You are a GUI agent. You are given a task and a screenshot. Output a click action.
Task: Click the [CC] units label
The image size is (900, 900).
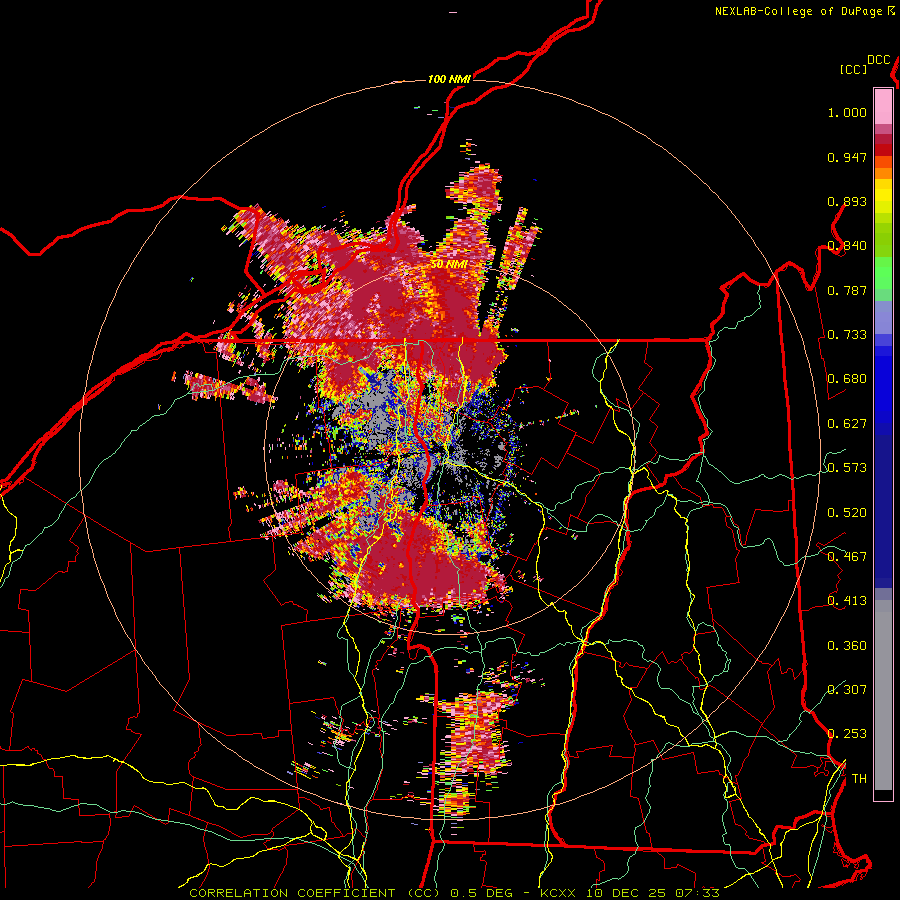tap(854, 69)
